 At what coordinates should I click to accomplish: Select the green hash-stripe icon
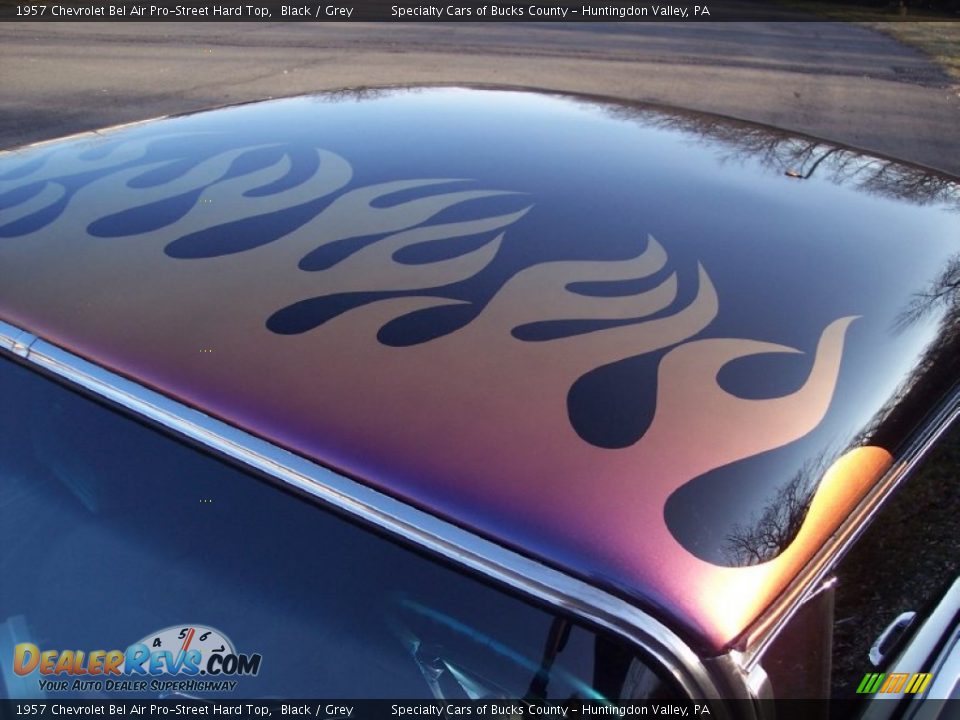[x=869, y=683]
